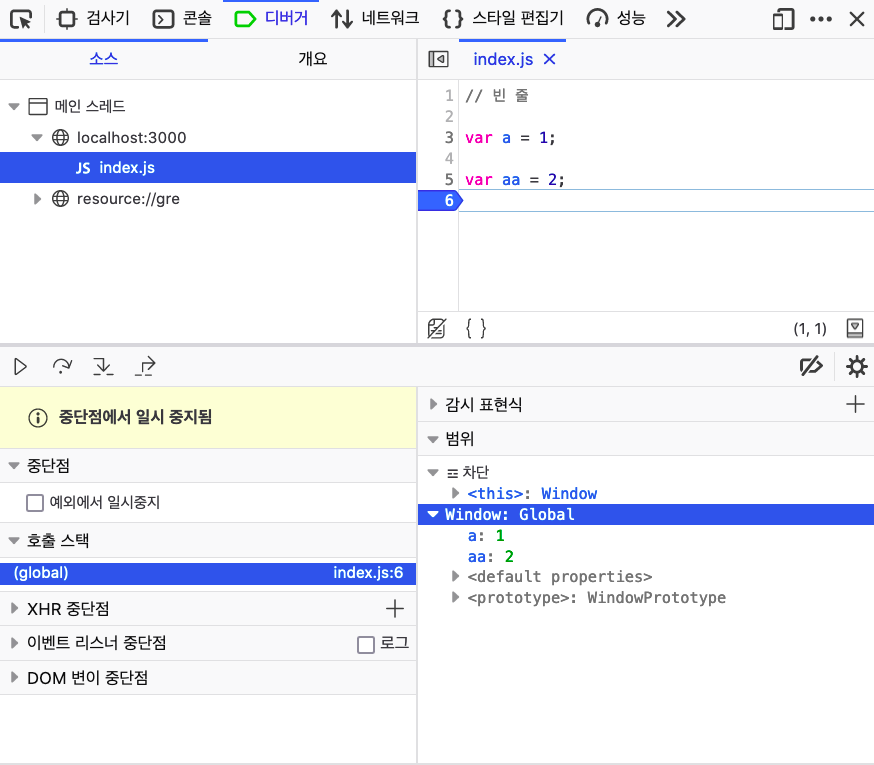Collapse the localhost:3000 tree node
This screenshot has height=765, width=874.
(37, 137)
